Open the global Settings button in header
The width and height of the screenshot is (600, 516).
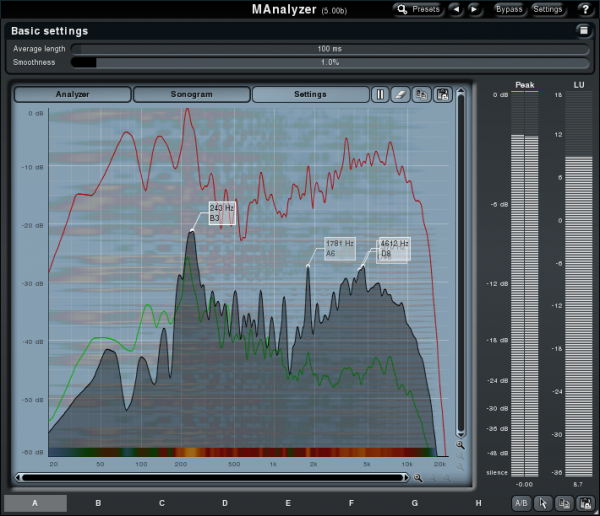click(547, 9)
